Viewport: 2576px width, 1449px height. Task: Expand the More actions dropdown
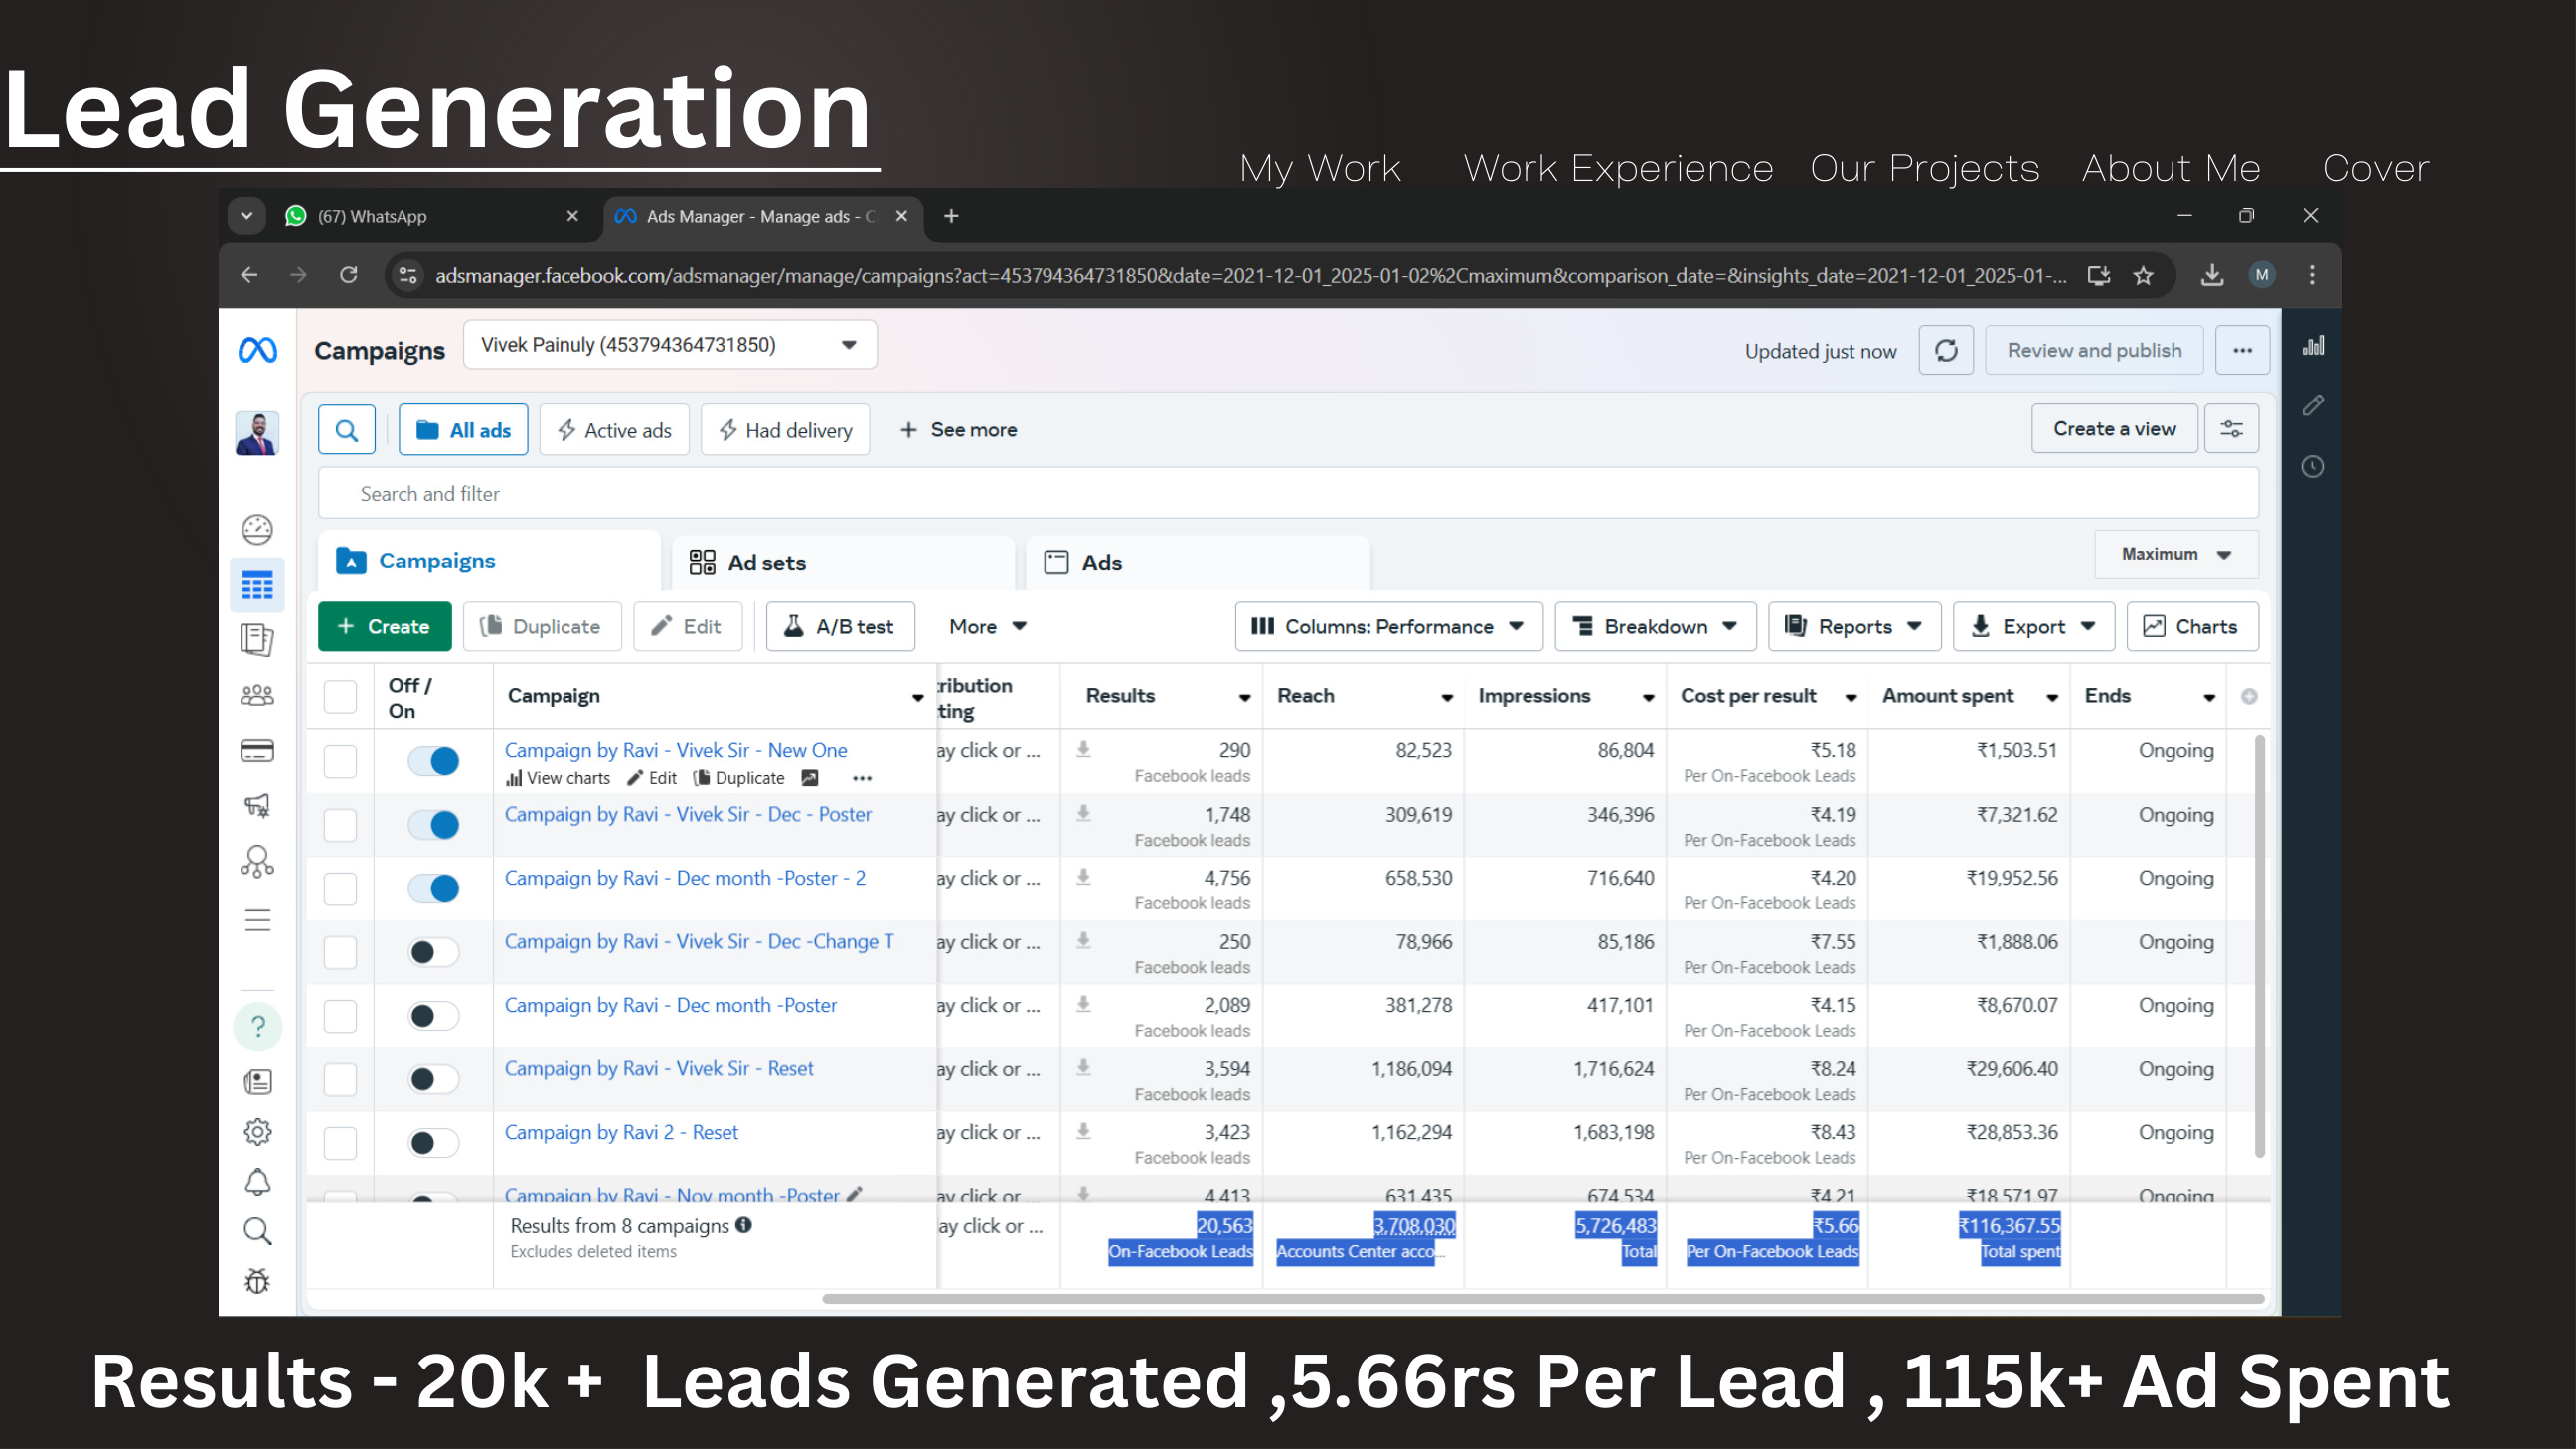(987, 627)
